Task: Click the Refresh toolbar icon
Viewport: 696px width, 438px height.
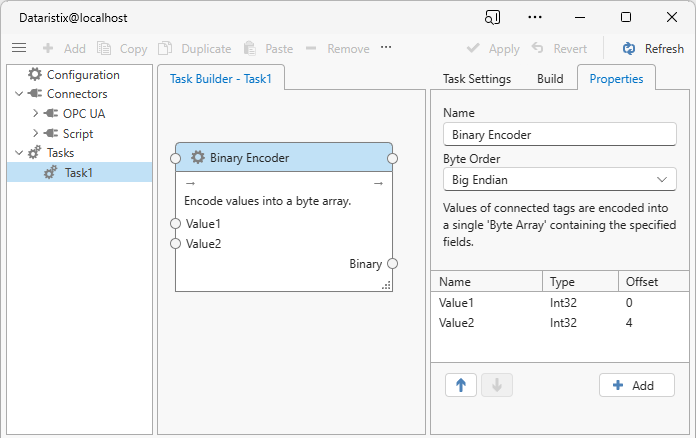Action: point(629,48)
